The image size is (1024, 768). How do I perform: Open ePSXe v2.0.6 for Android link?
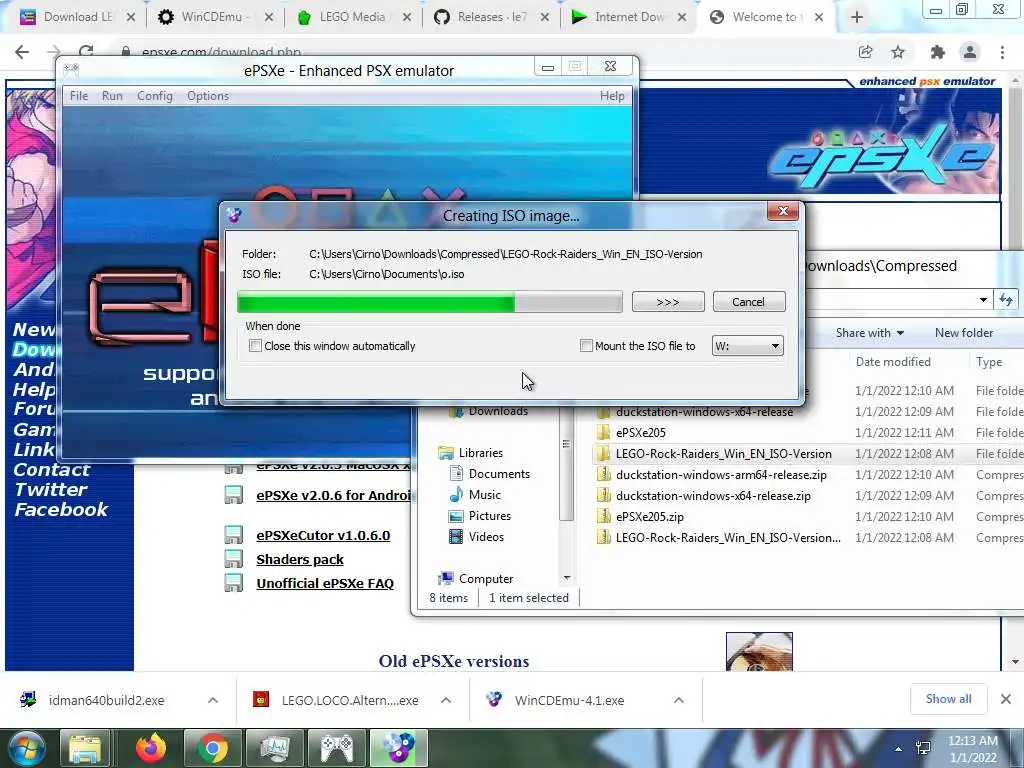pyautogui.click(x=333, y=496)
